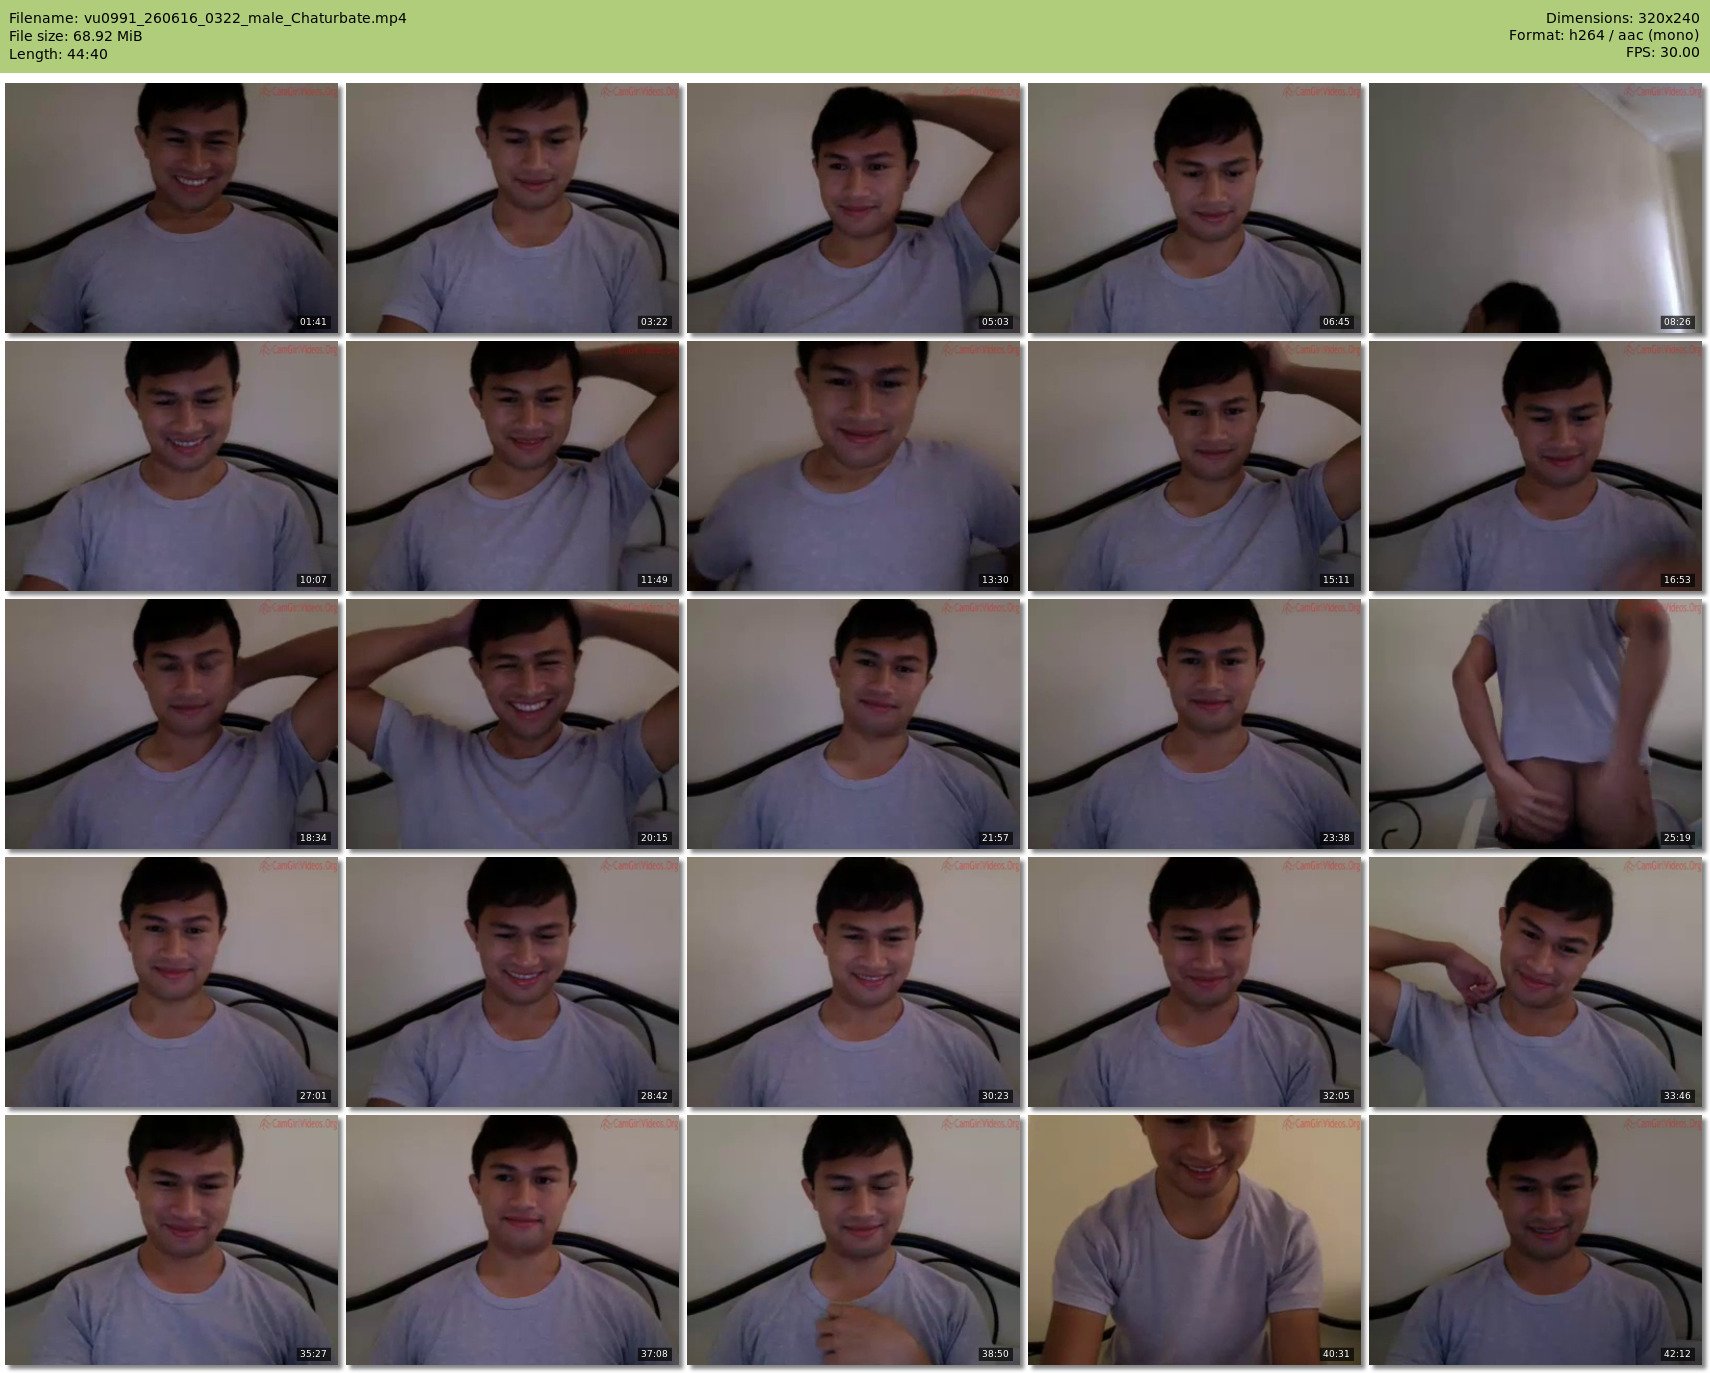Pick the frame marked 13:30
The image size is (1710, 1373).
[854, 466]
